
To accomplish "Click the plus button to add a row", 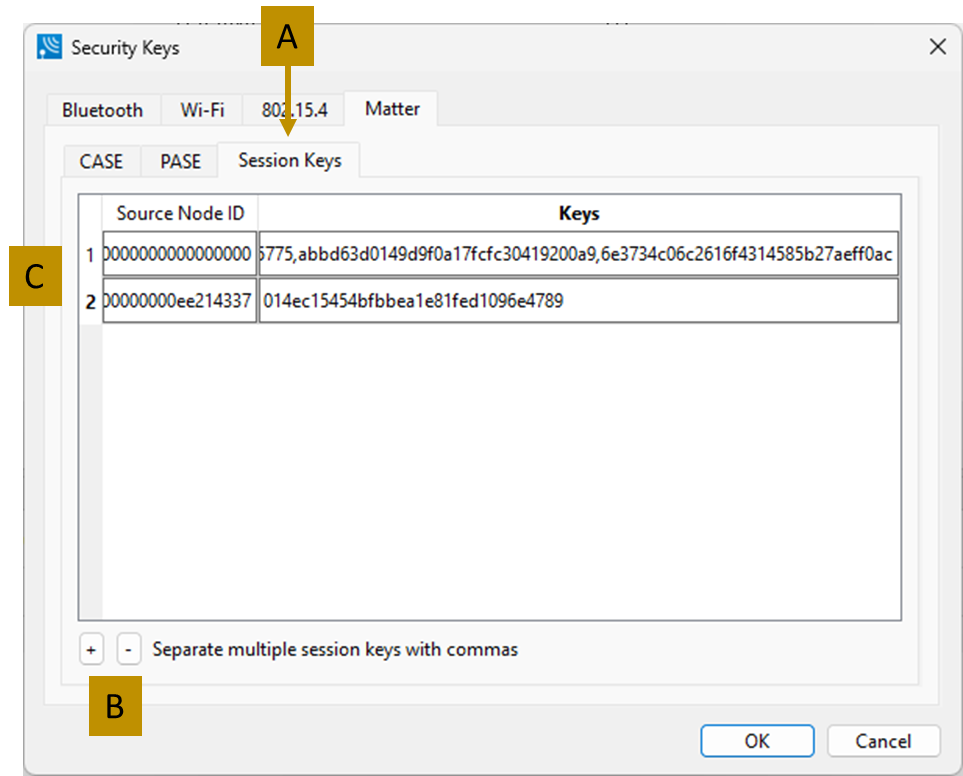I will coord(91,650).
